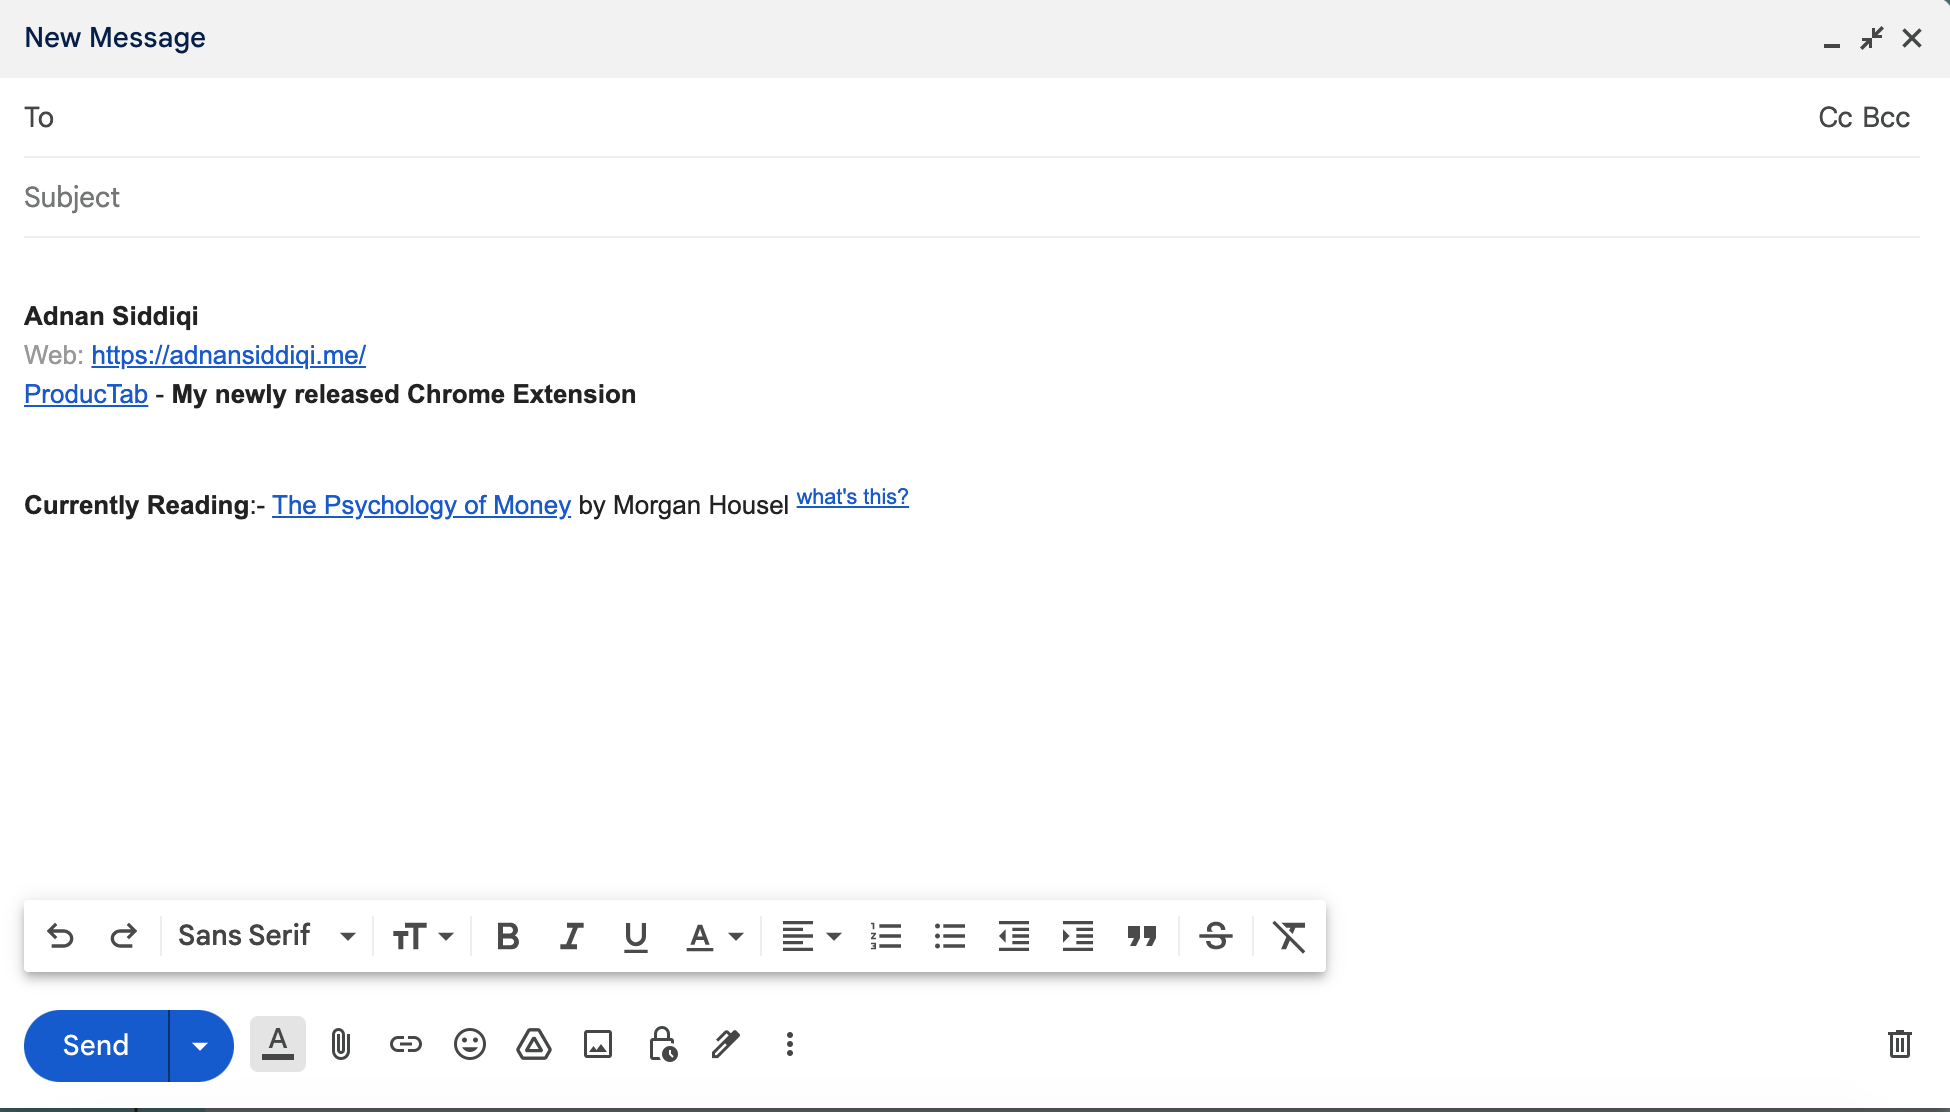Image resolution: width=1950 pixels, height=1112 pixels.
Task: Discard draft with trash icon
Action: (x=1899, y=1045)
